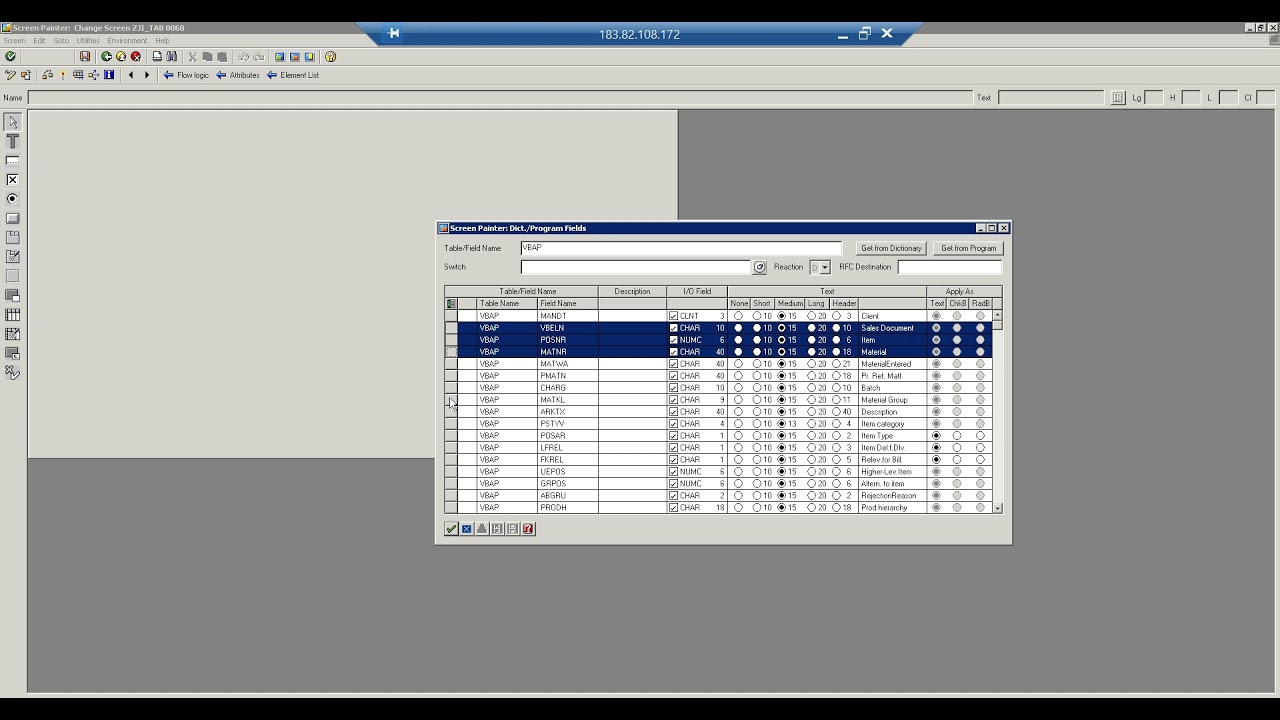Select the row selector for GRPOS row

coord(451,484)
